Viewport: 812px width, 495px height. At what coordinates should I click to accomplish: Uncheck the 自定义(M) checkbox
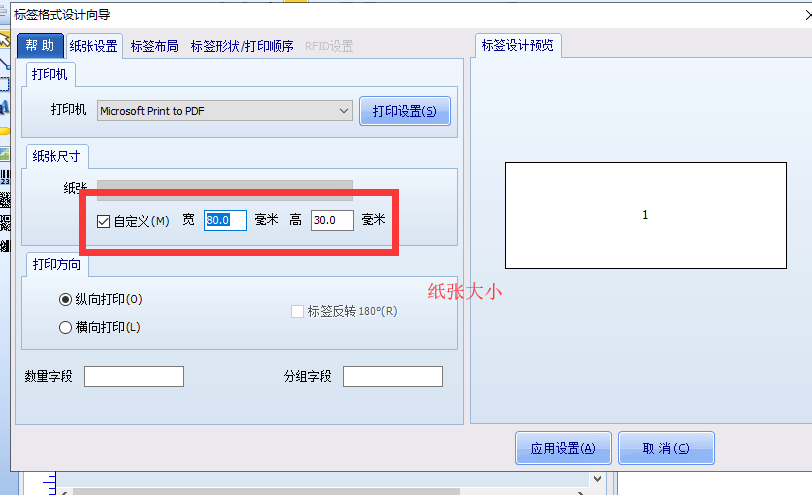(x=103, y=220)
